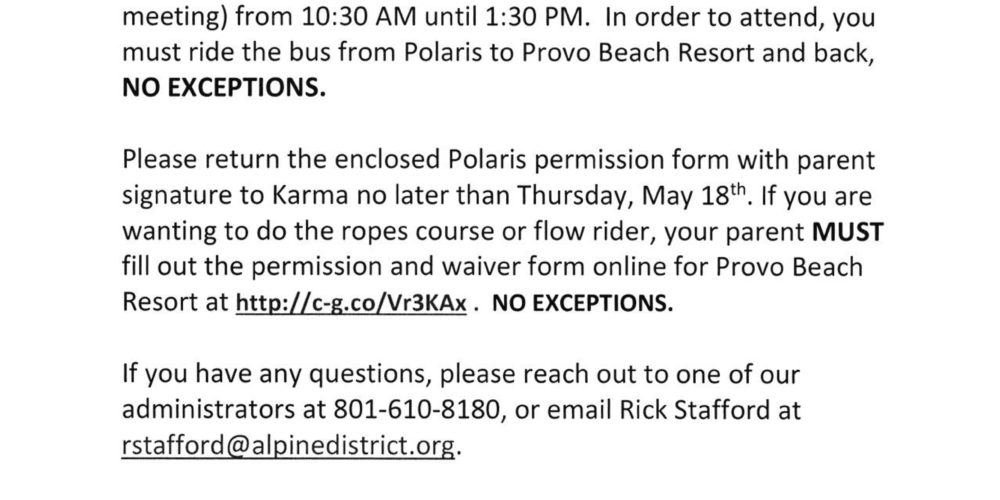Image resolution: width=1000 pixels, height=500 pixels.
Task: Open the c-g.co/Vr3KAx waiver form link
Action: coord(351,304)
